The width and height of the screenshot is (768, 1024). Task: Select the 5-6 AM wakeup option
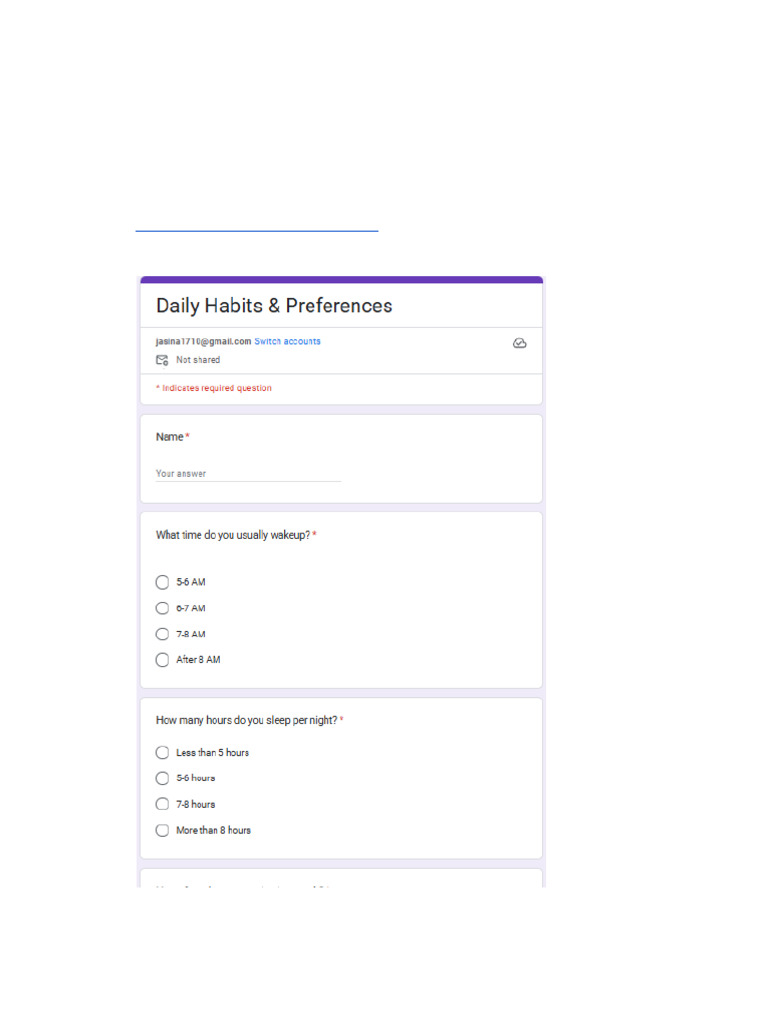[x=163, y=582]
